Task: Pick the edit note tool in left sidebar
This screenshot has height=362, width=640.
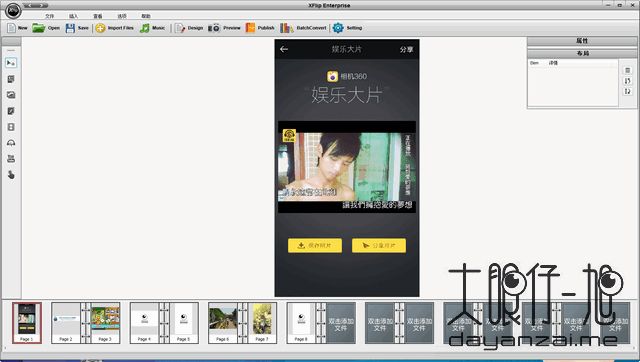Action: click(x=11, y=111)
